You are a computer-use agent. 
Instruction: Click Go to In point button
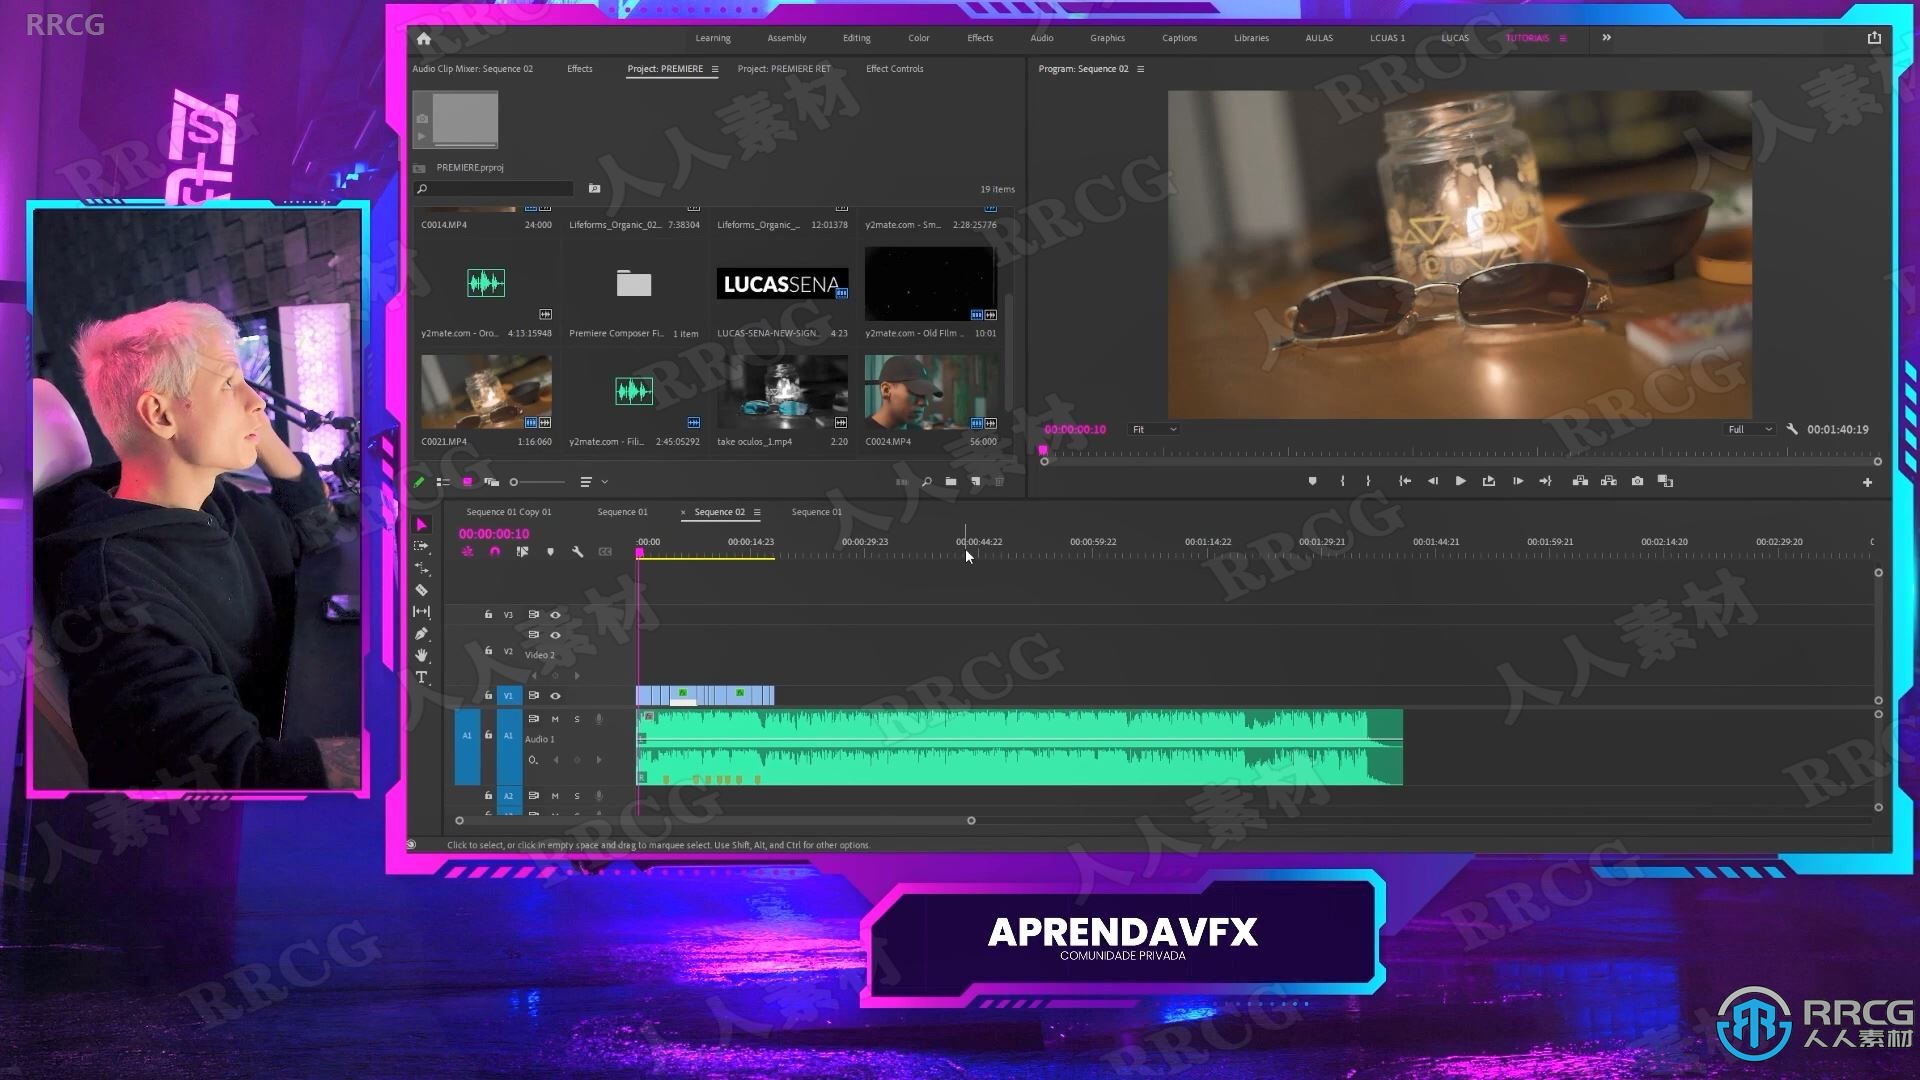click(x=1405, y=481)
